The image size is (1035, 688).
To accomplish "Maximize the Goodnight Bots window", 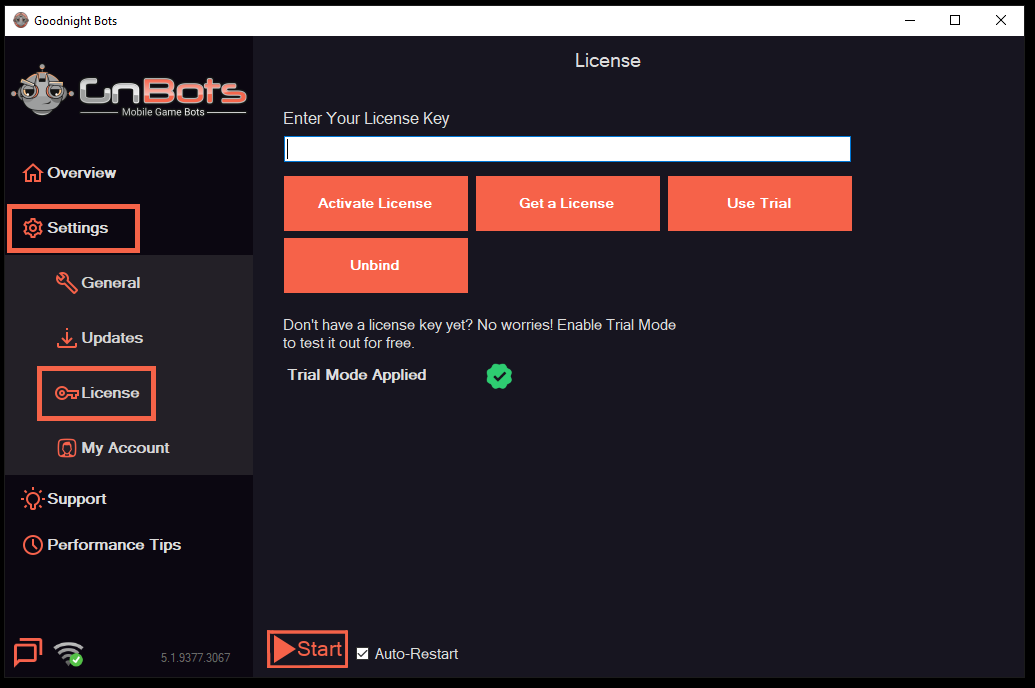I will tap(954, 20).
